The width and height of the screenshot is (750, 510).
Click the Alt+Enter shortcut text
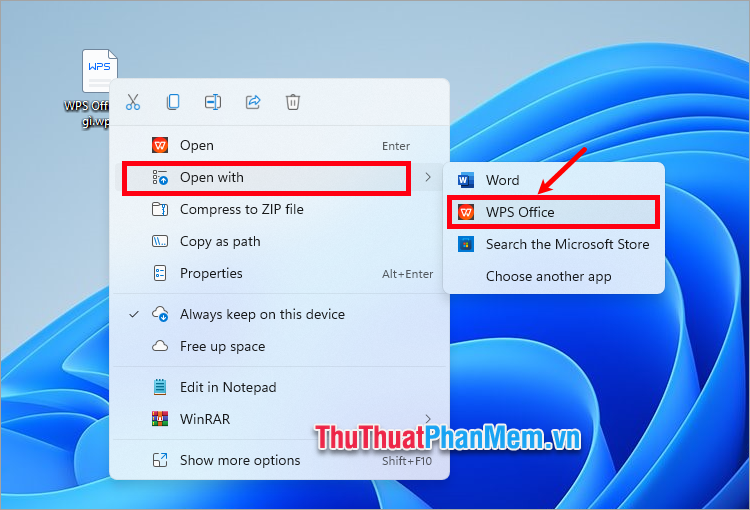click(x=408, y=274)
